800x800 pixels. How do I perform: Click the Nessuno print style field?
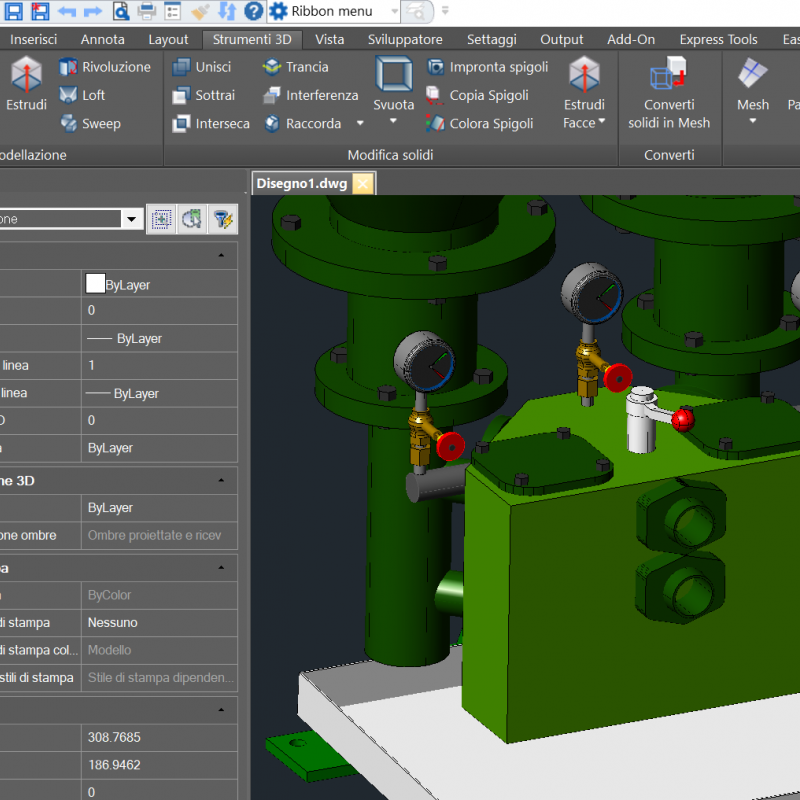coord(113,622)
